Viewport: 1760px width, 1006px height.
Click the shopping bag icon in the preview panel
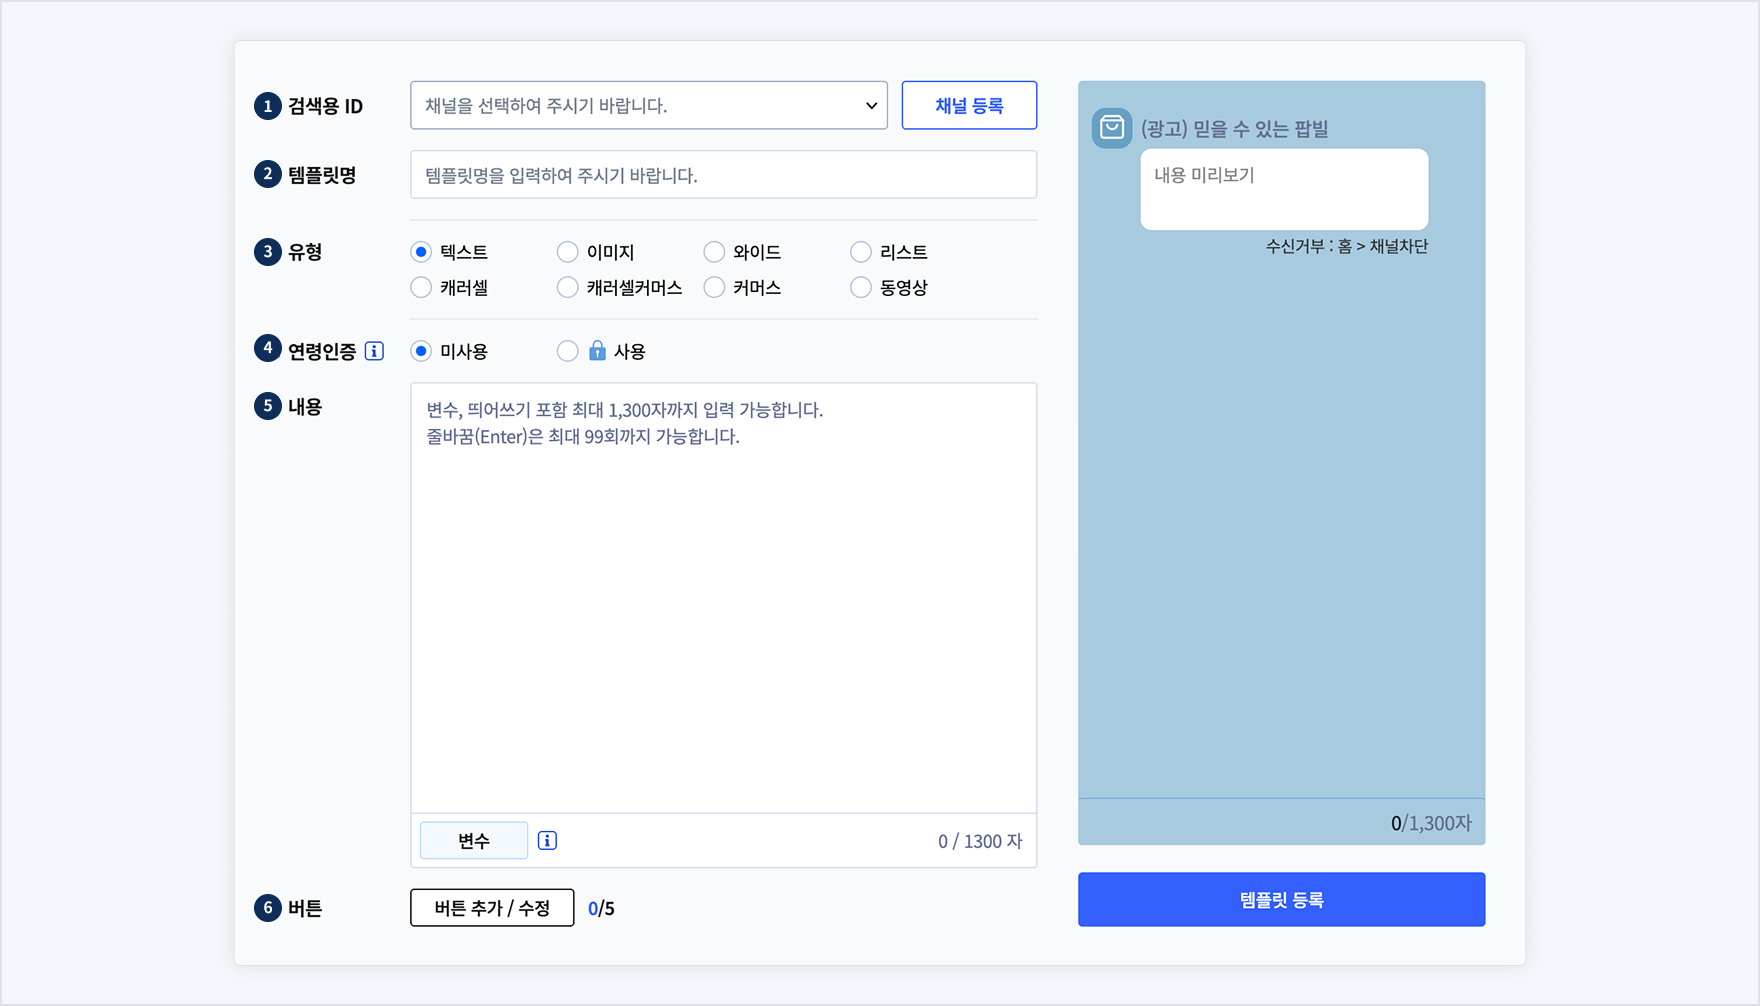[1111, 128]
